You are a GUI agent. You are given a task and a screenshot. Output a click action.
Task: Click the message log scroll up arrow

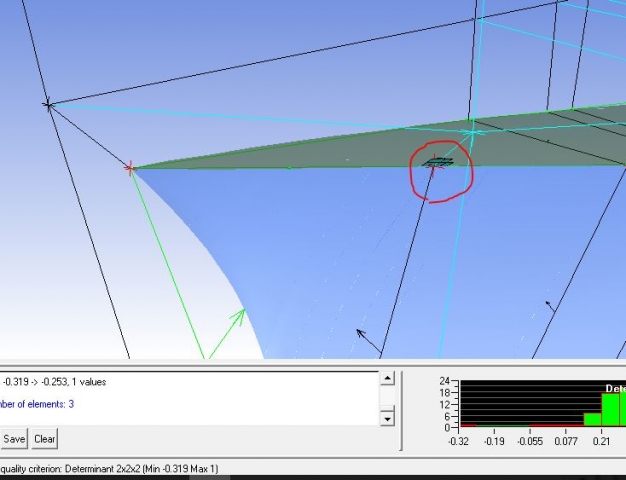point(388,378)
